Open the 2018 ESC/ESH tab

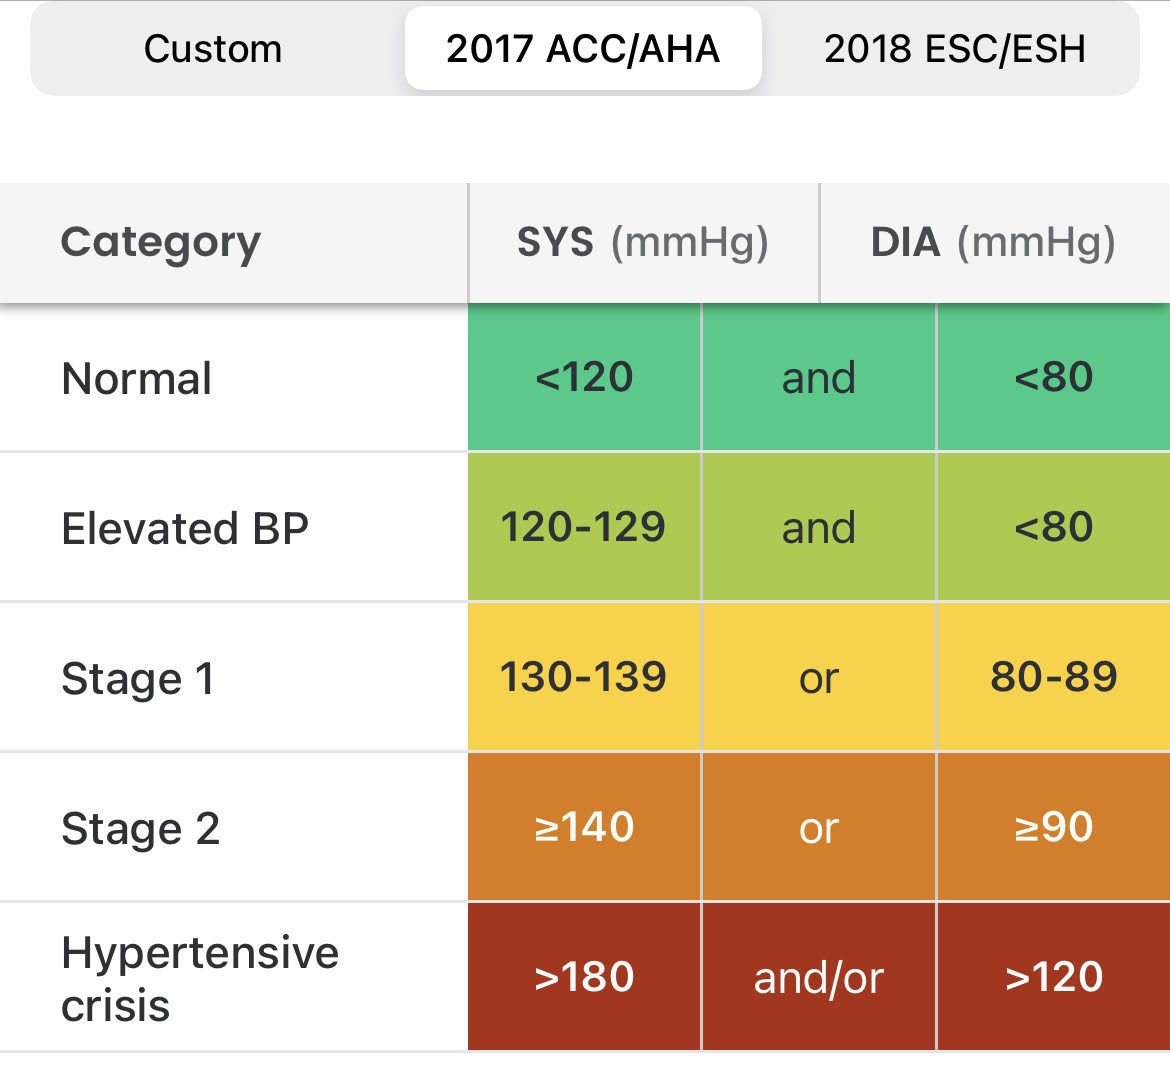coord(954,49)
